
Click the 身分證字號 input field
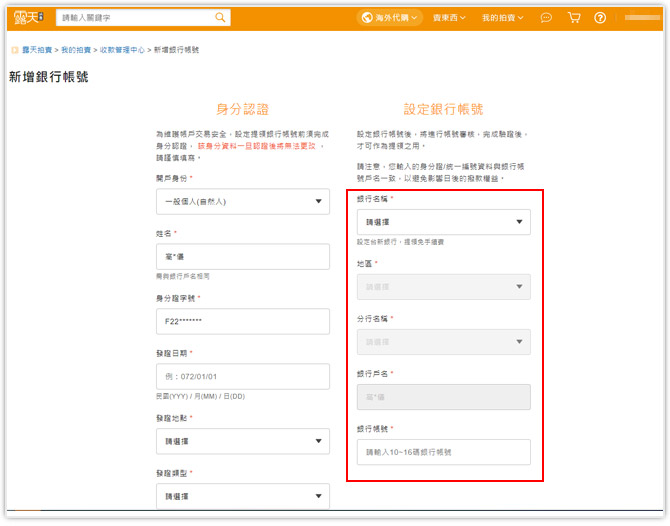pos(243,321)
